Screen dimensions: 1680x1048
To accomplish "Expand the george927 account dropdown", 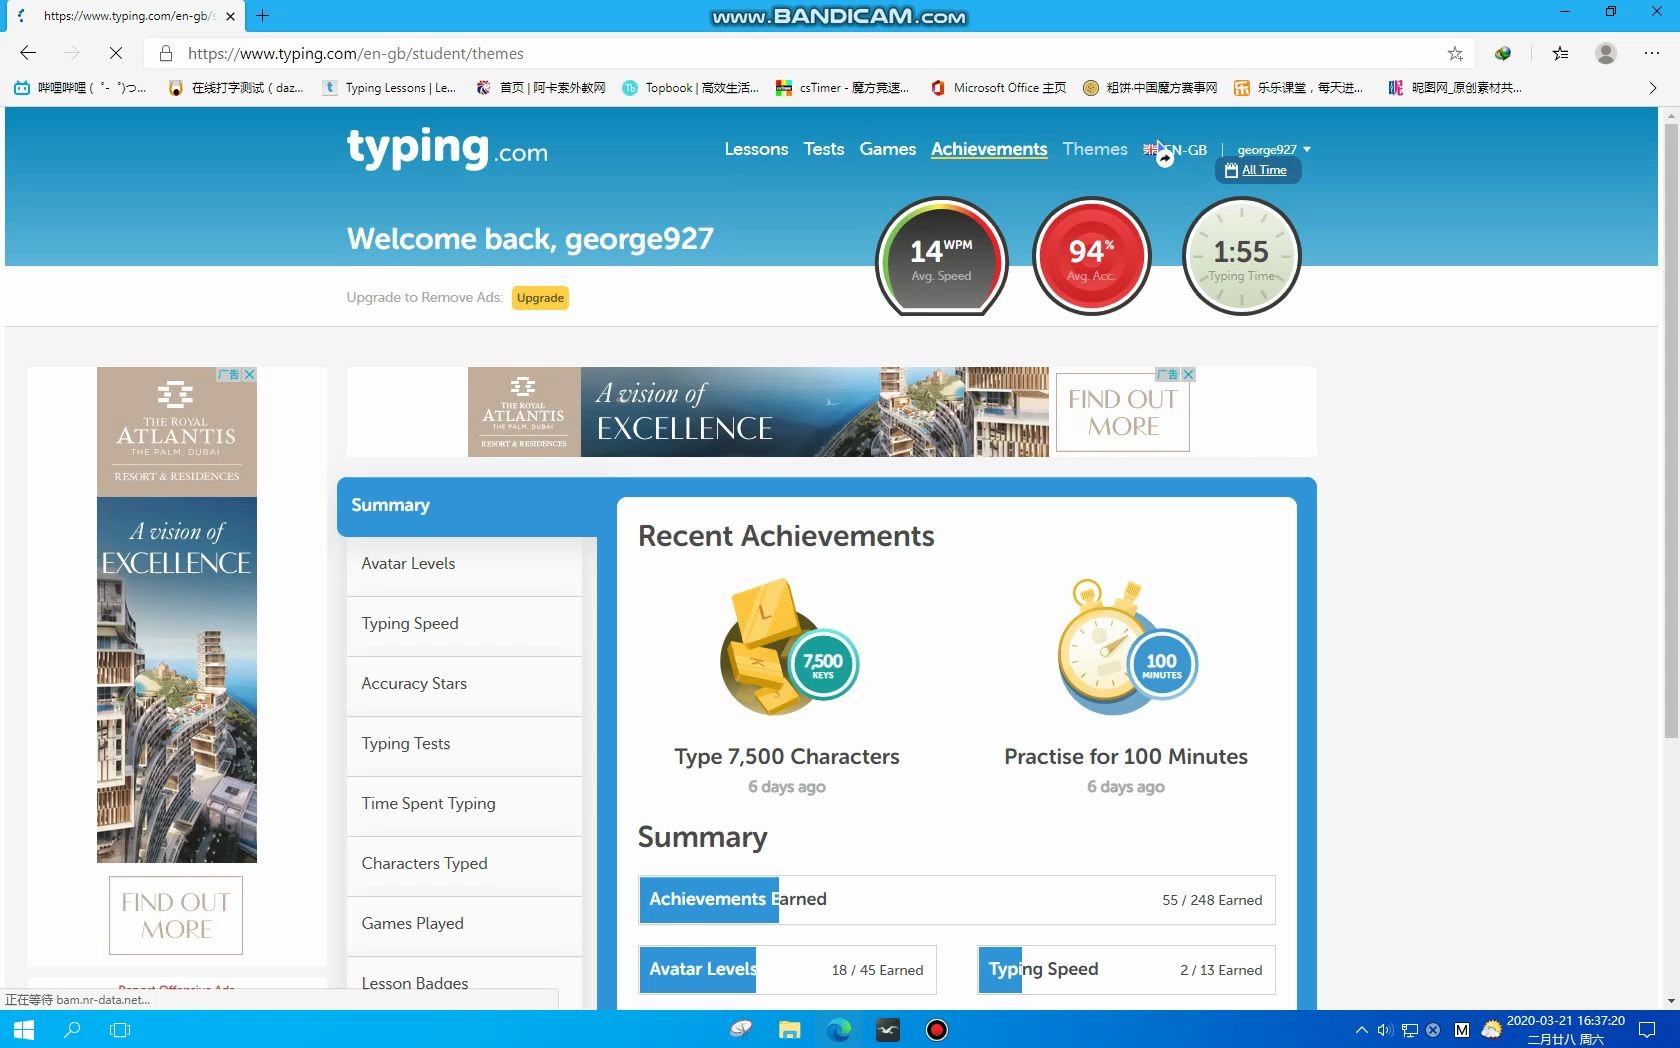I will coord(1273,150).
